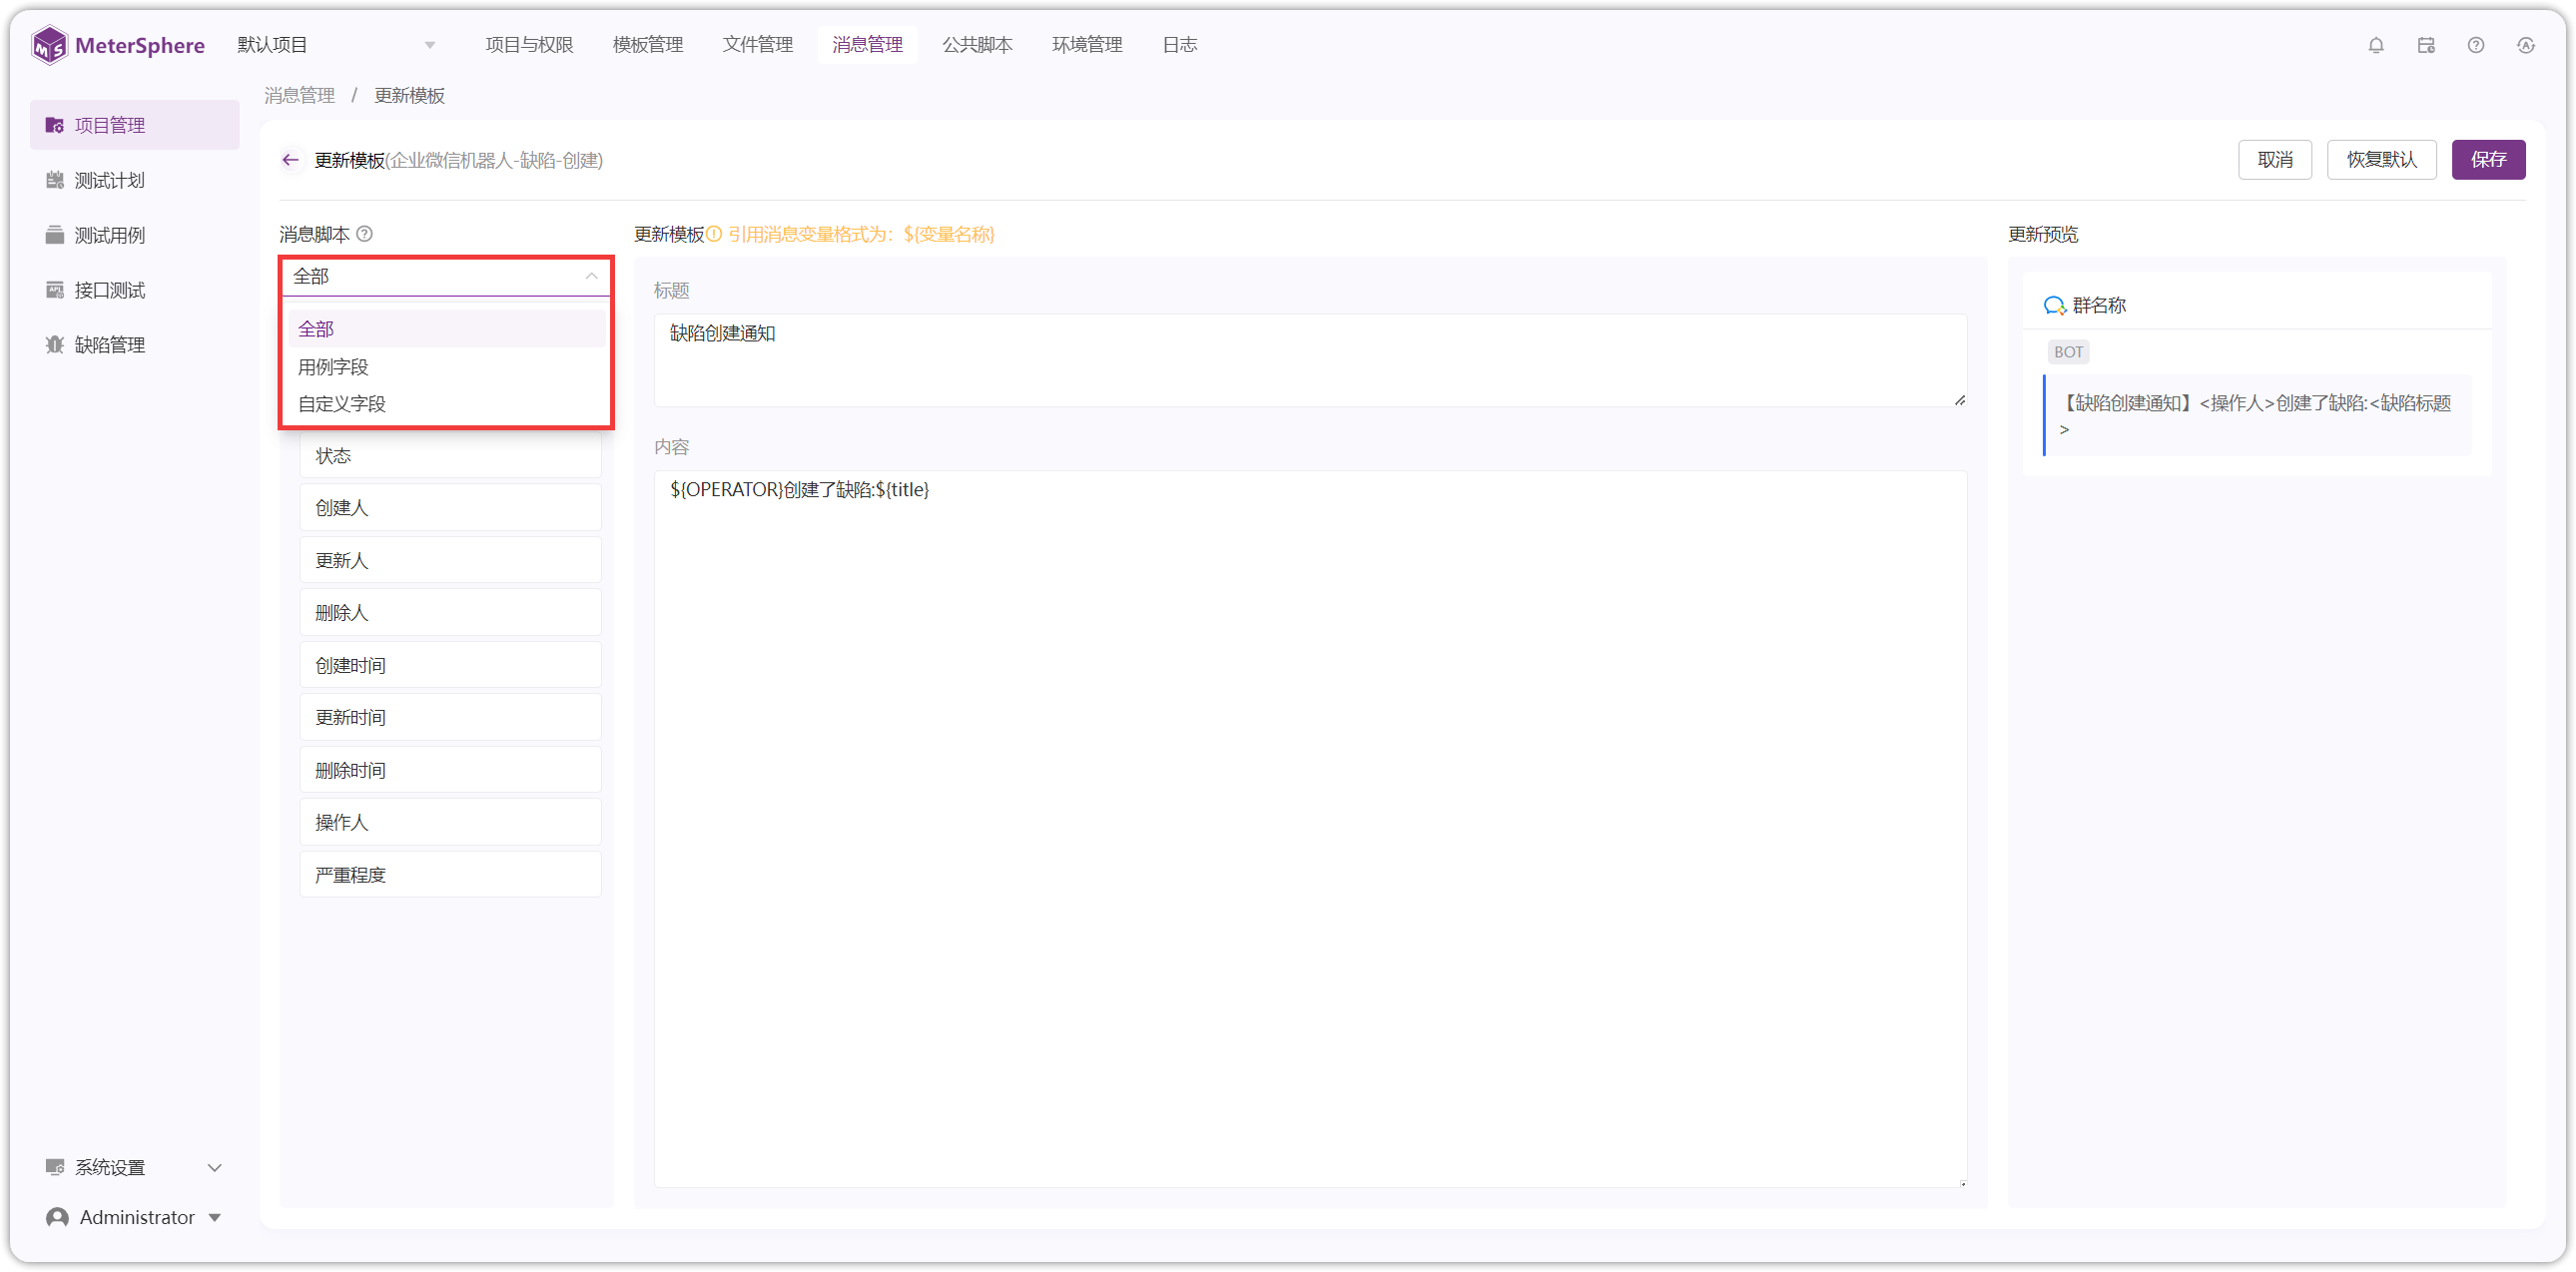Insert the 状态 variable field
2576x1272 pixels.
[x=450, y=456]
